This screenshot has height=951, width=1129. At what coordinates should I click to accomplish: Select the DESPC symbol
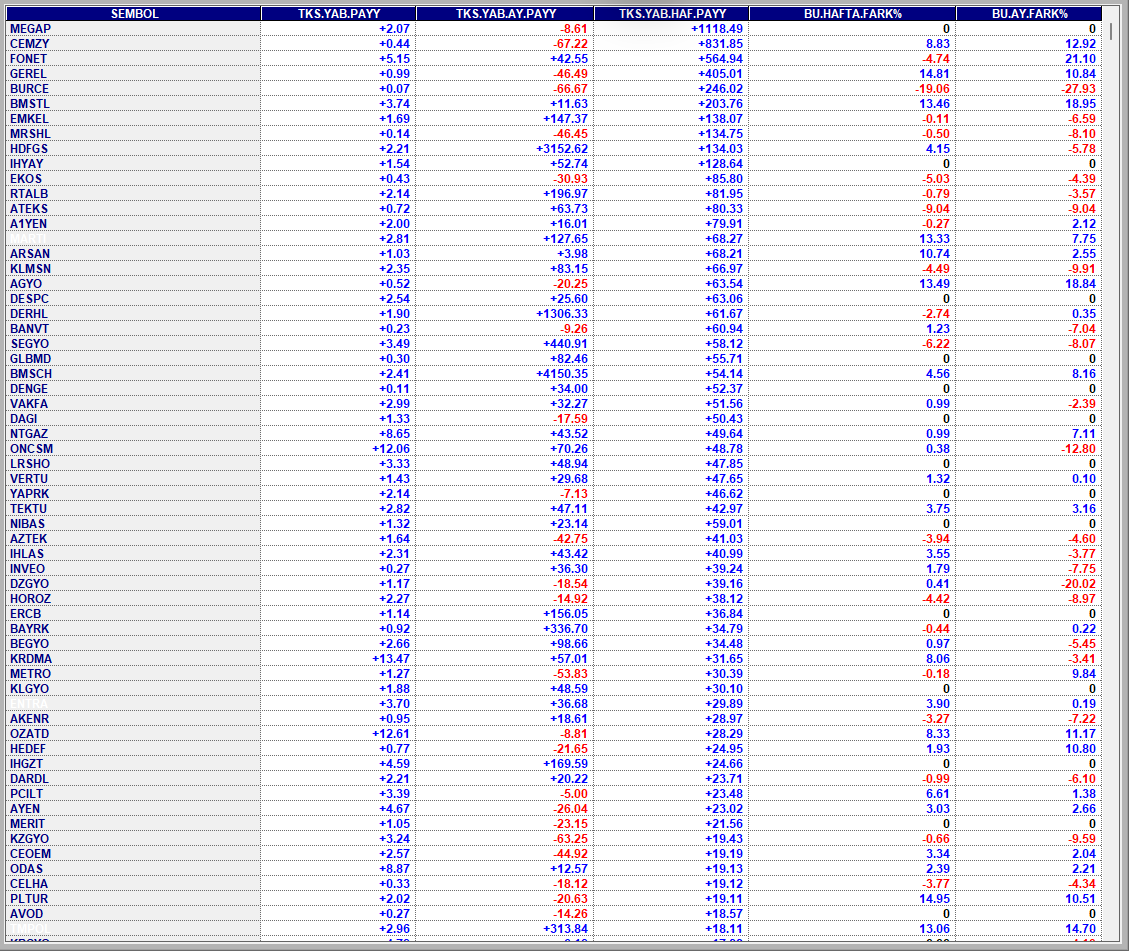(x=30, y=299)
